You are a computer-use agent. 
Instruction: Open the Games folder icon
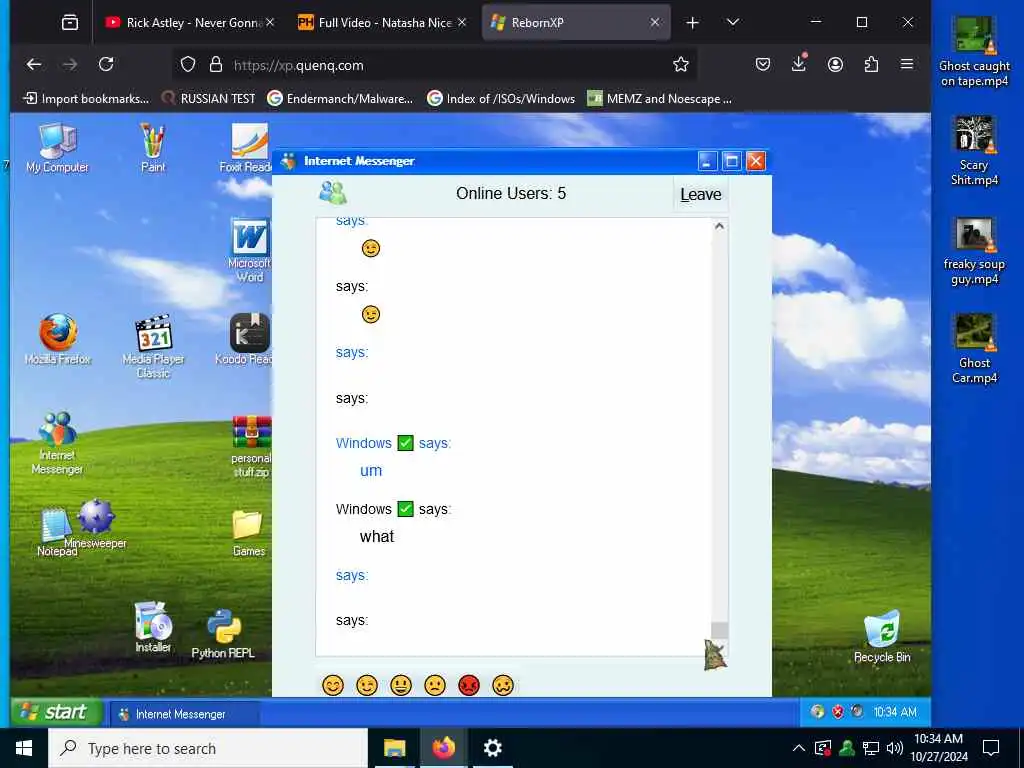point(248,533)
